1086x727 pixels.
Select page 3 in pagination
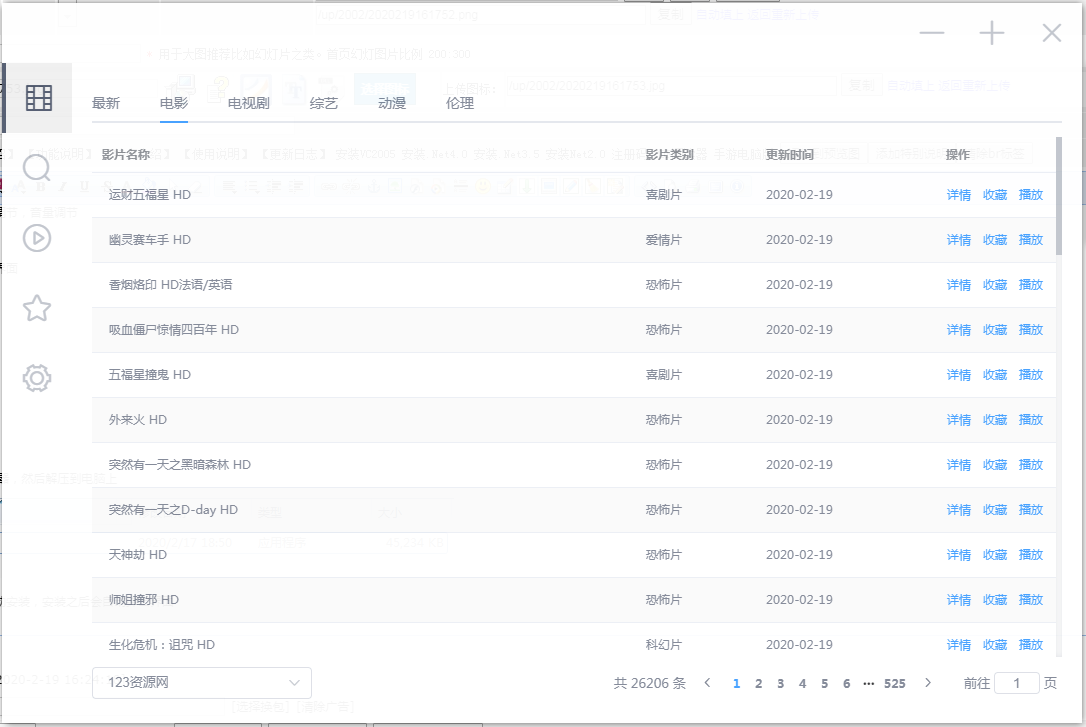tap(780, 684)
